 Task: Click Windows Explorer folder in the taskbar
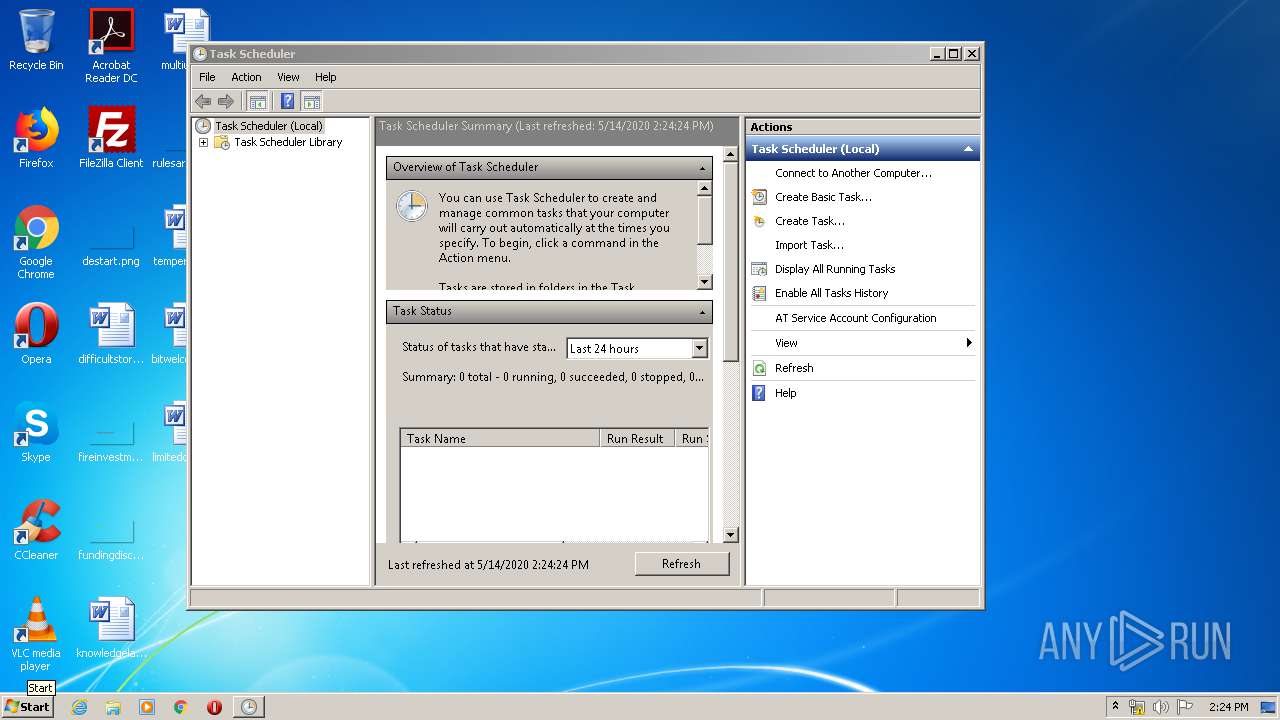113,707
